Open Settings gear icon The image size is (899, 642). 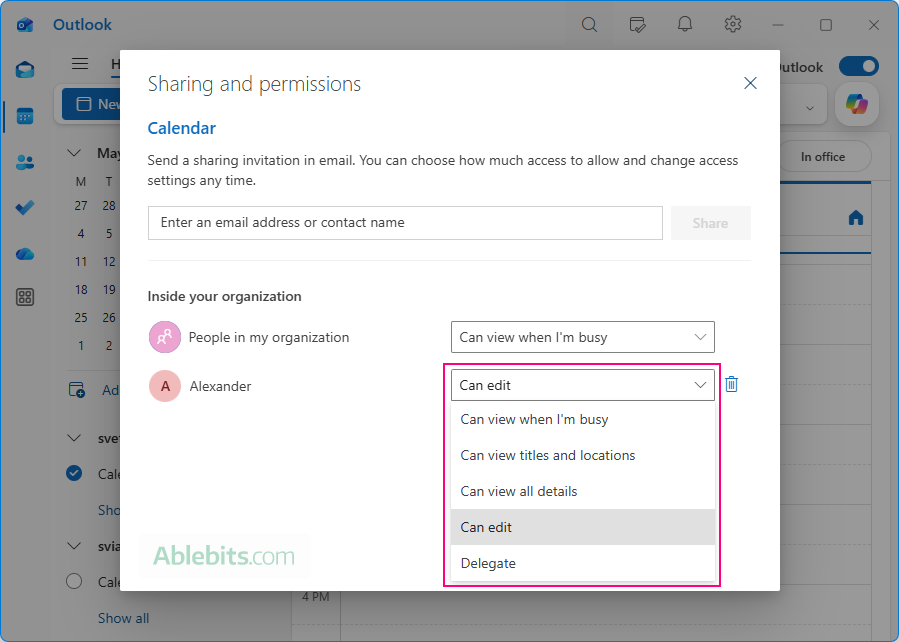tap(733, 24)
